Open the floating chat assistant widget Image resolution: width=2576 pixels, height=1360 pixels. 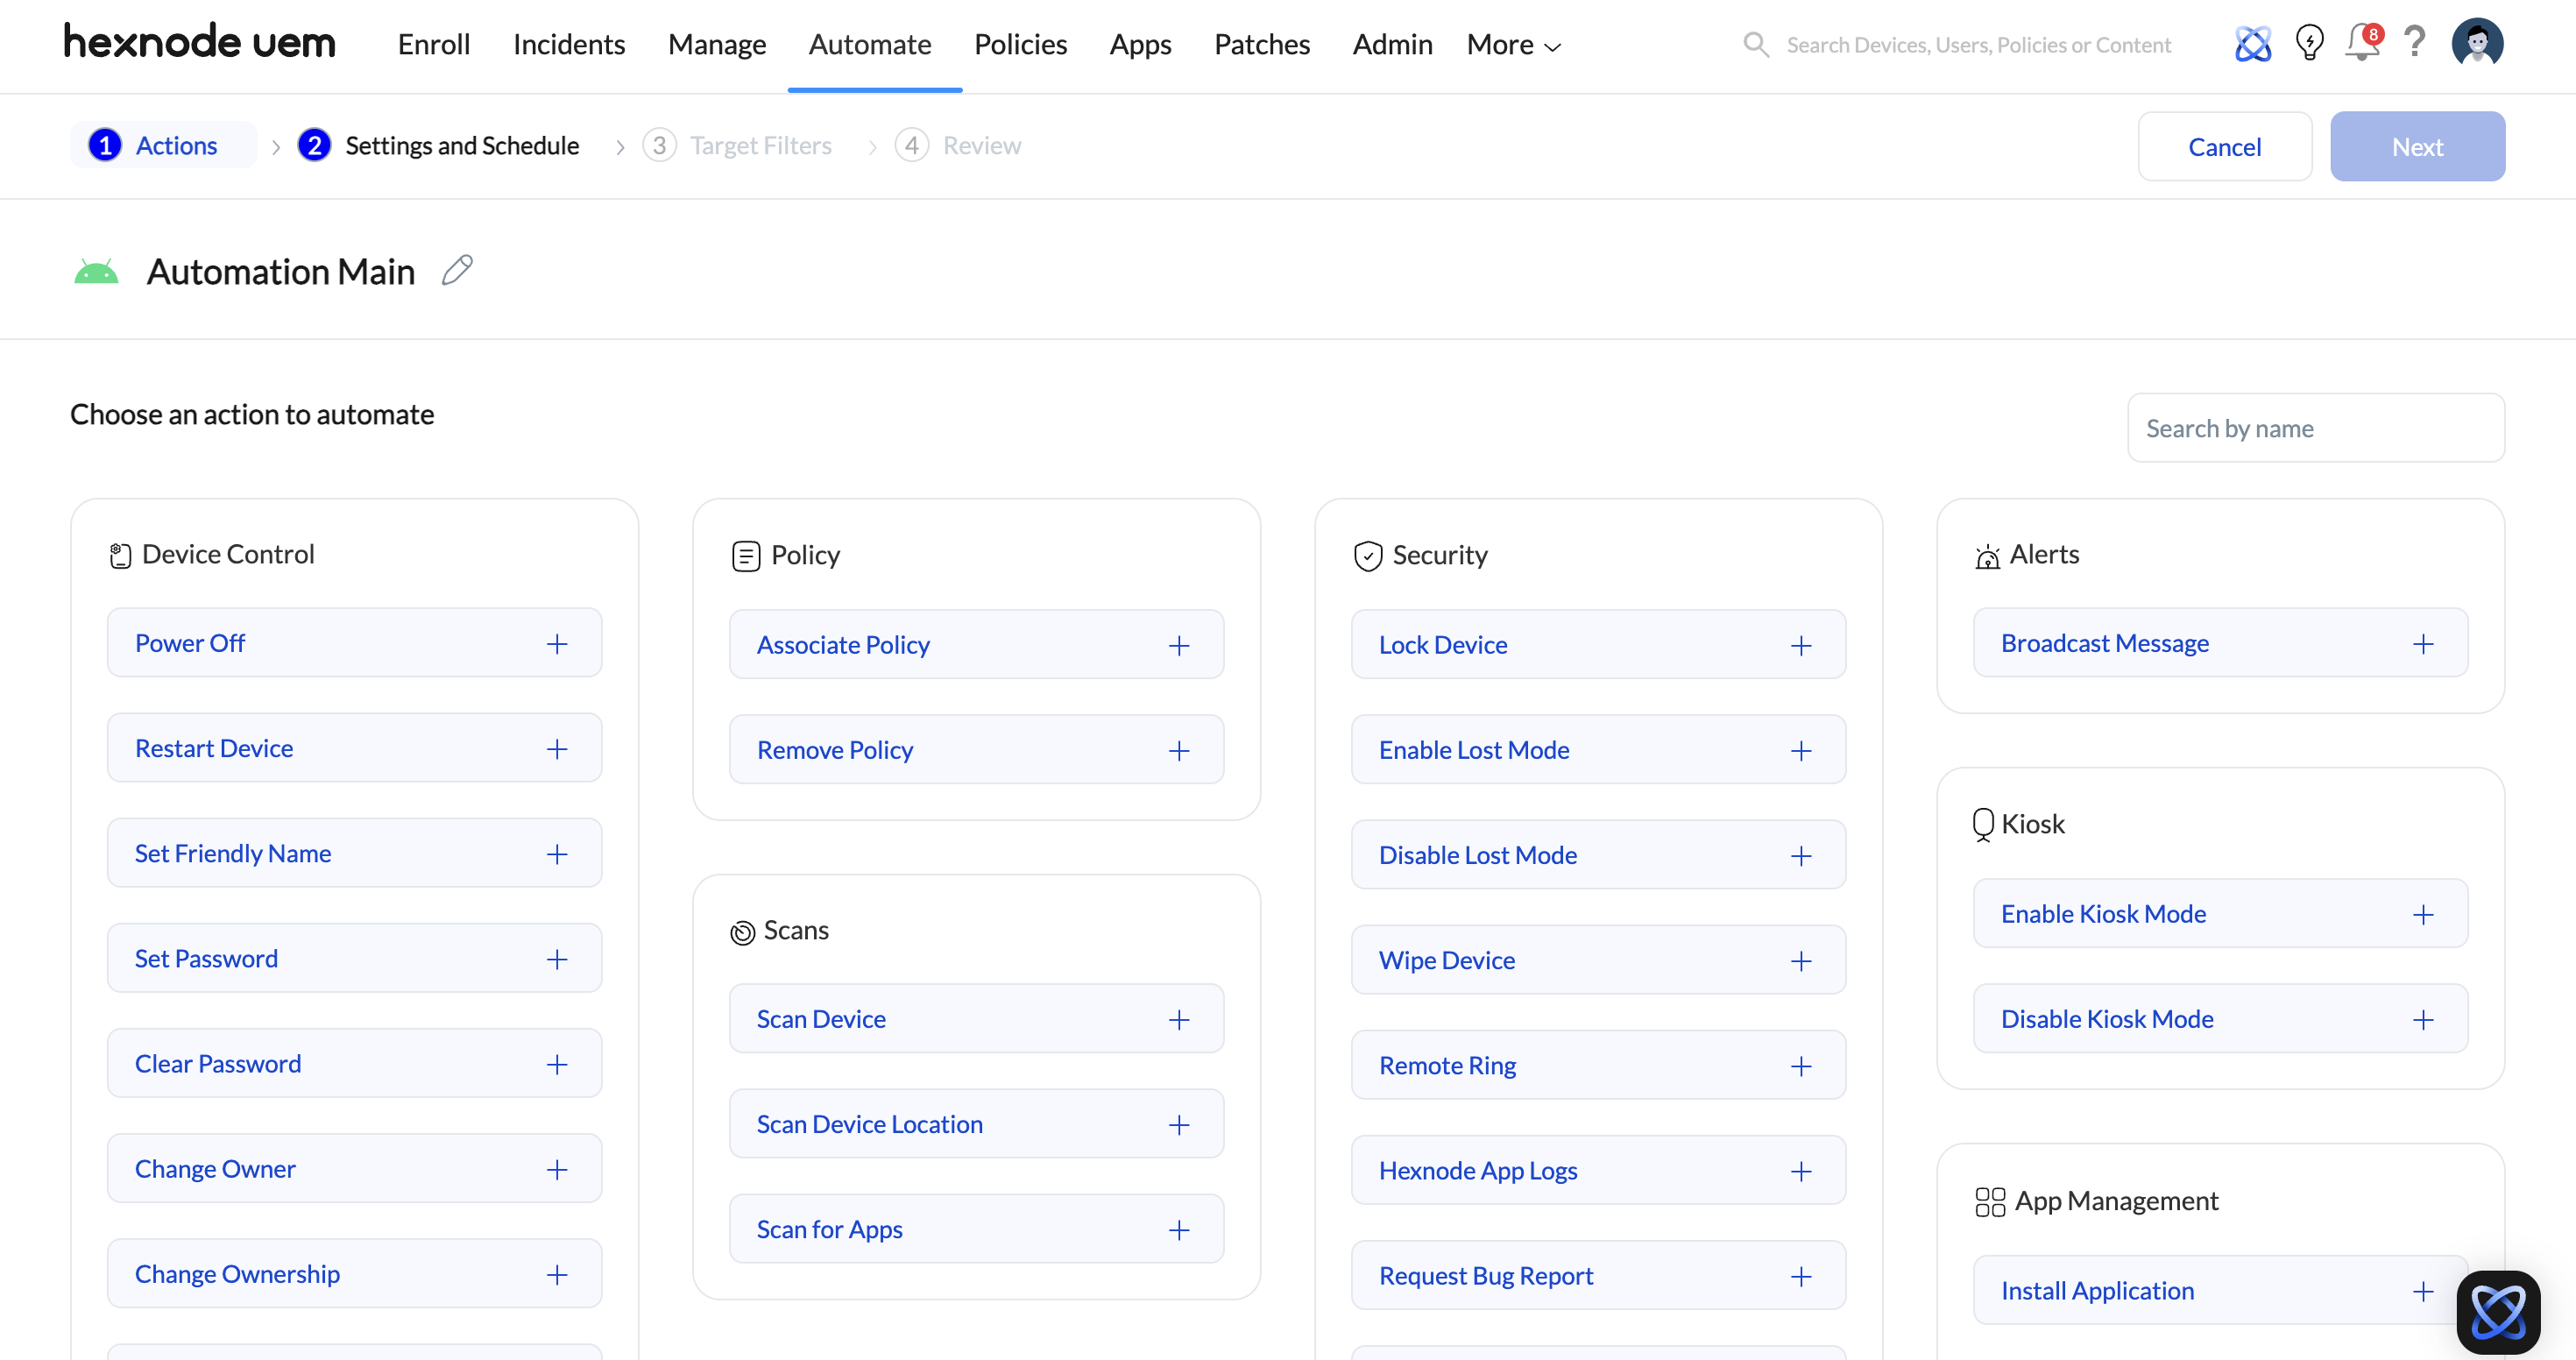2498,1311
